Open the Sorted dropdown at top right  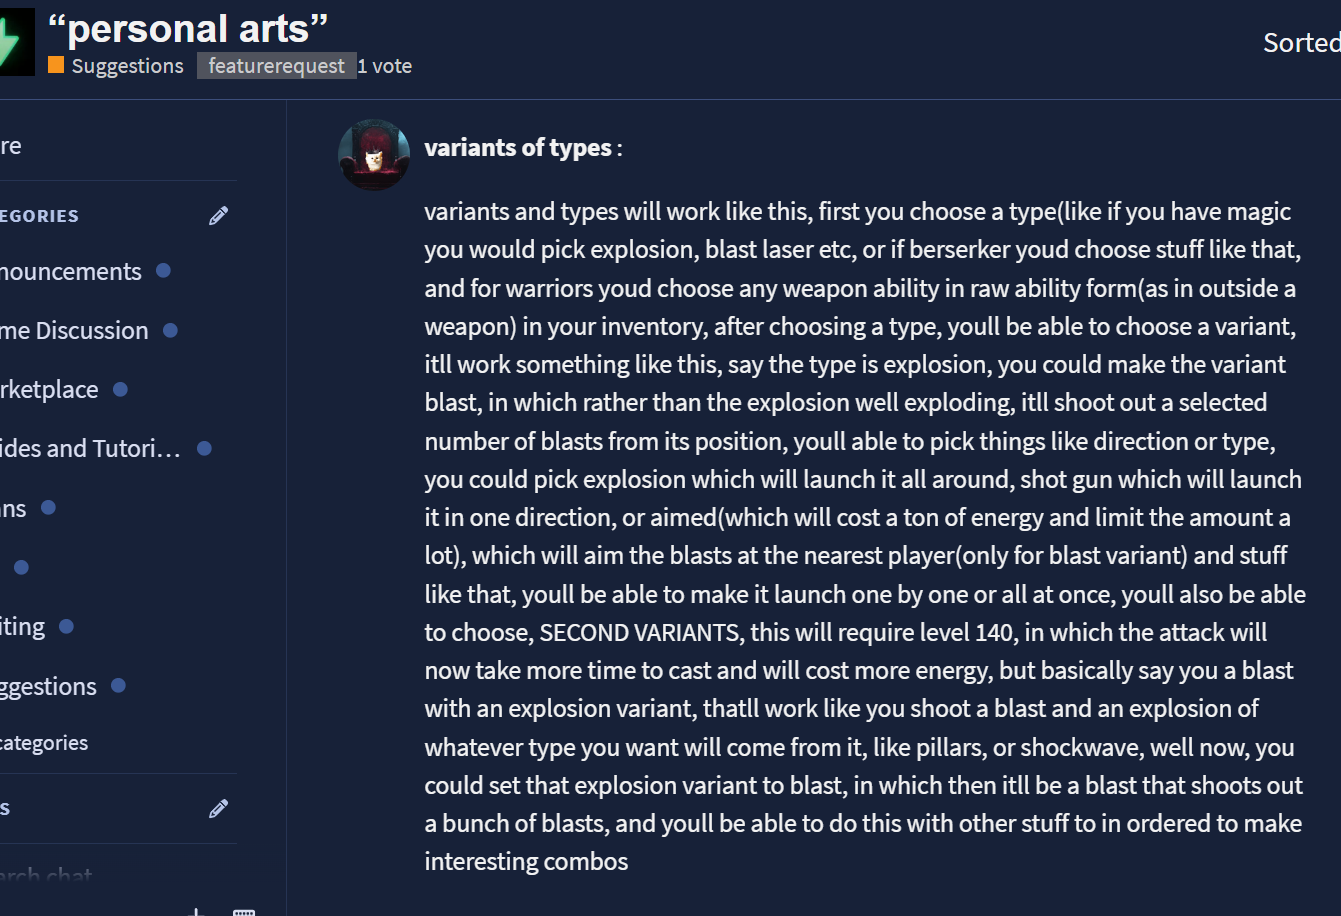(1301, 42)
